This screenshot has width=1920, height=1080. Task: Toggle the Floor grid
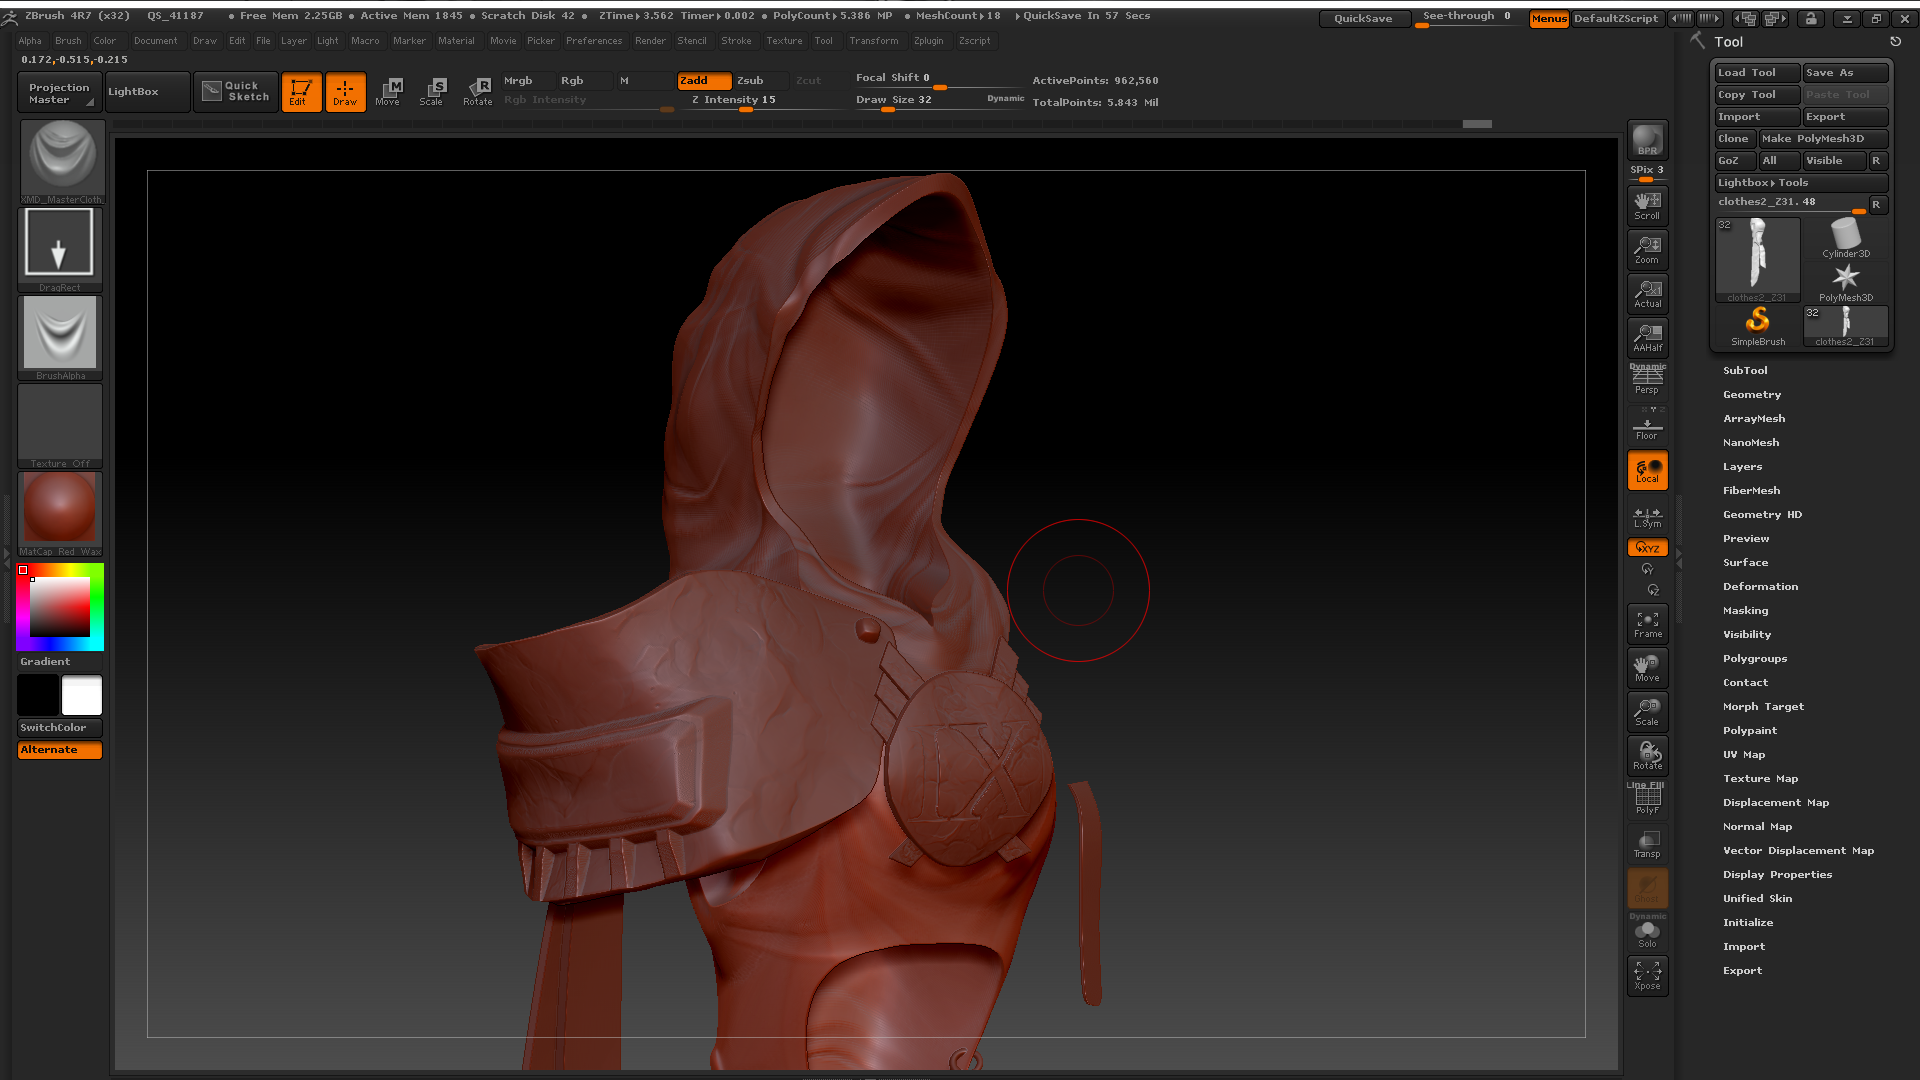click(1647, 427)
